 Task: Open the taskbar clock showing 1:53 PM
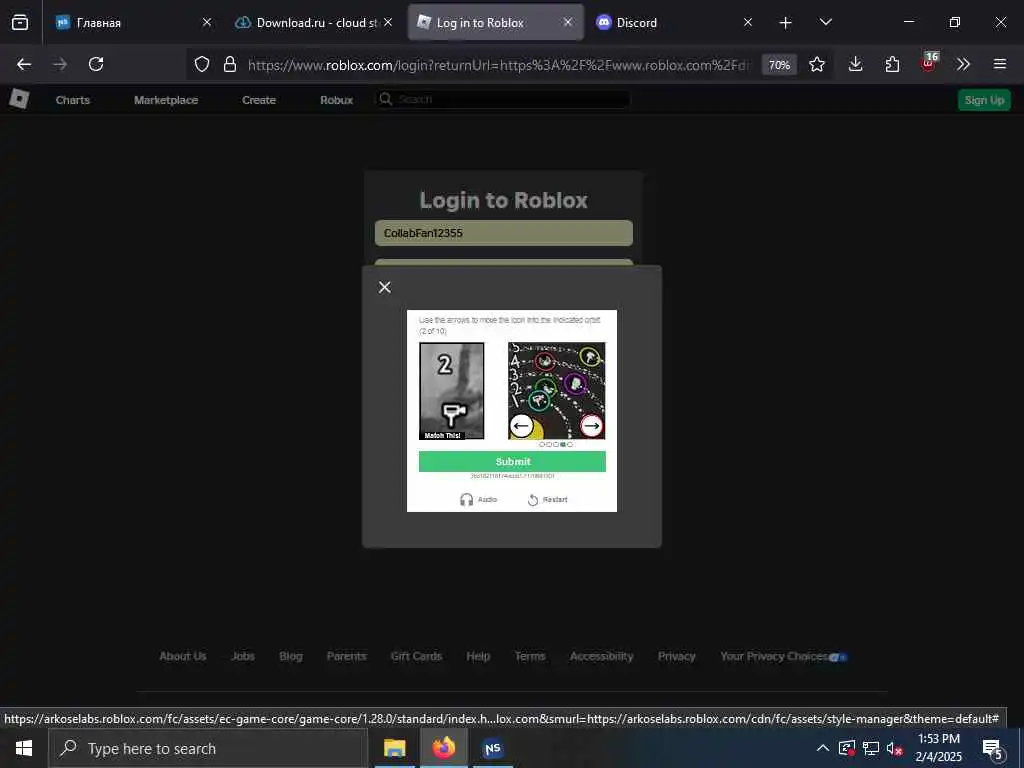tap(938, 748)
